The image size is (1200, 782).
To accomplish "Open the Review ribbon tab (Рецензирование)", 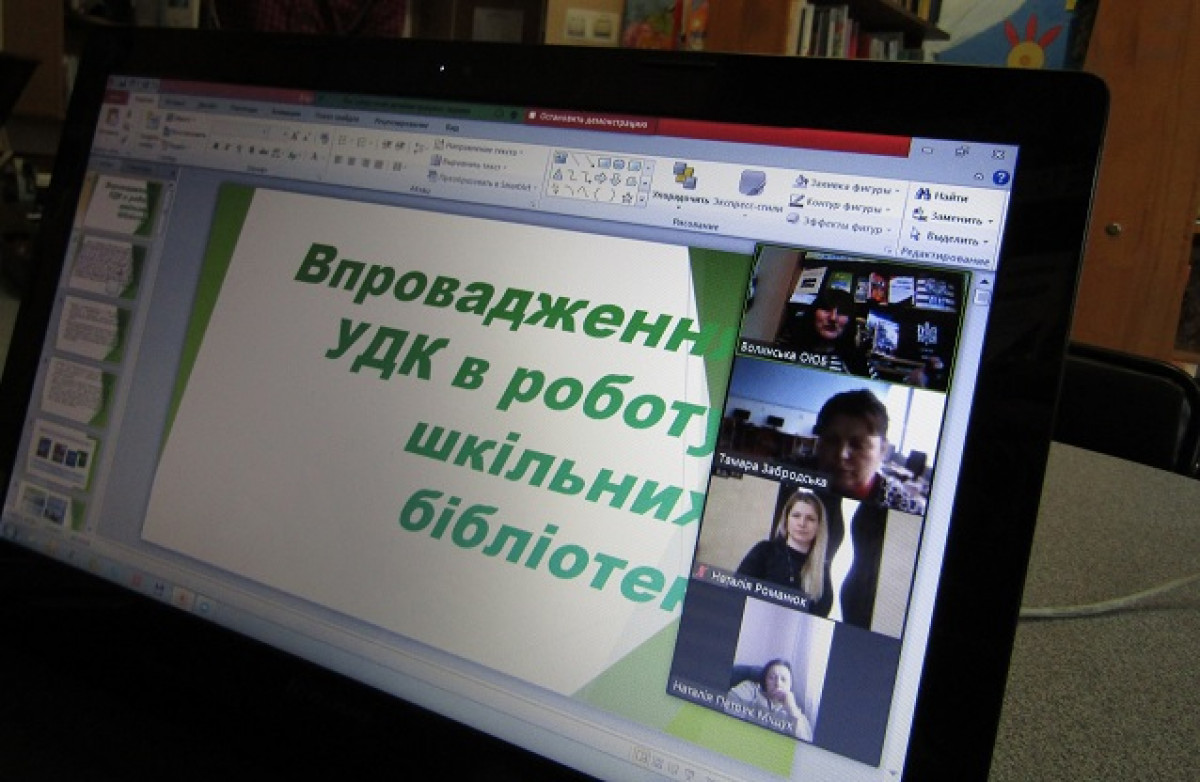I will click(x=400, y=122).
